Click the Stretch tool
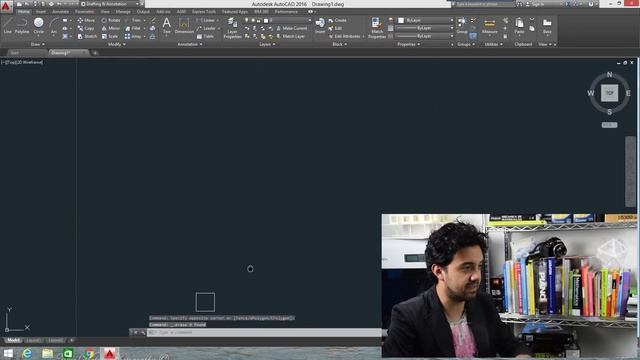Screen dimensions: 640x360 87,36
